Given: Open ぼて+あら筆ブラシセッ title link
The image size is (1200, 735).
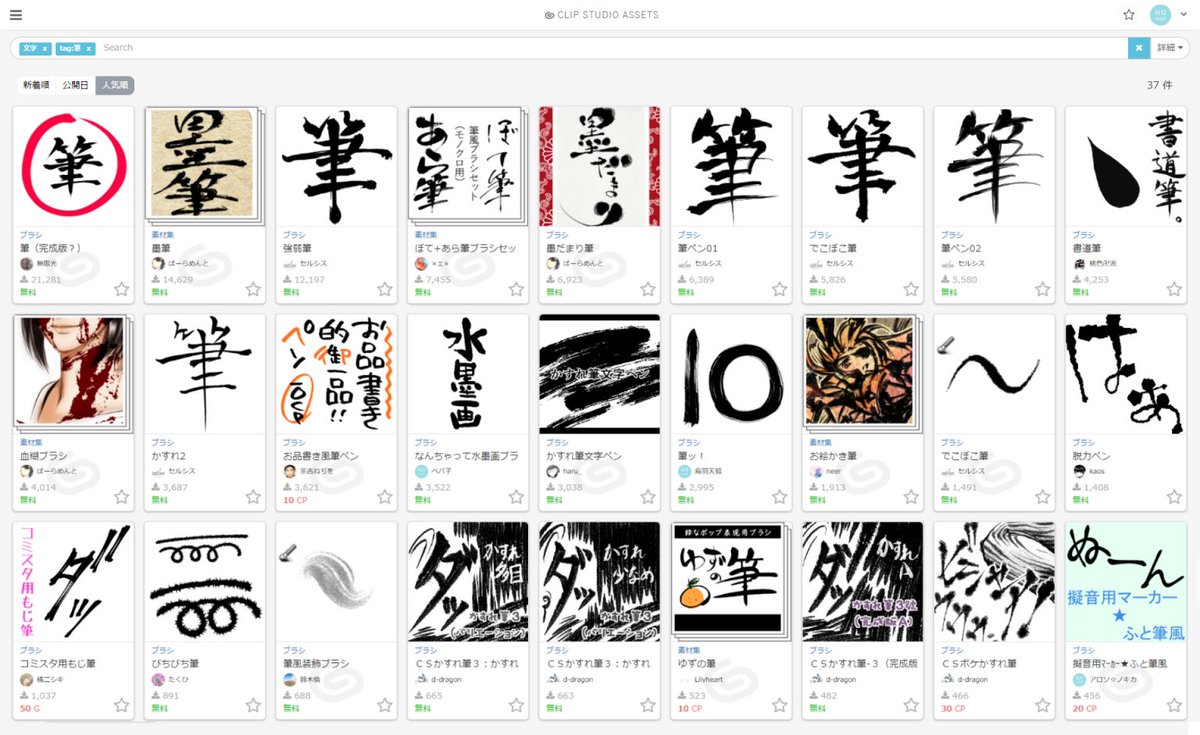Looking at the screenshot, I should (x=465, y=247).
